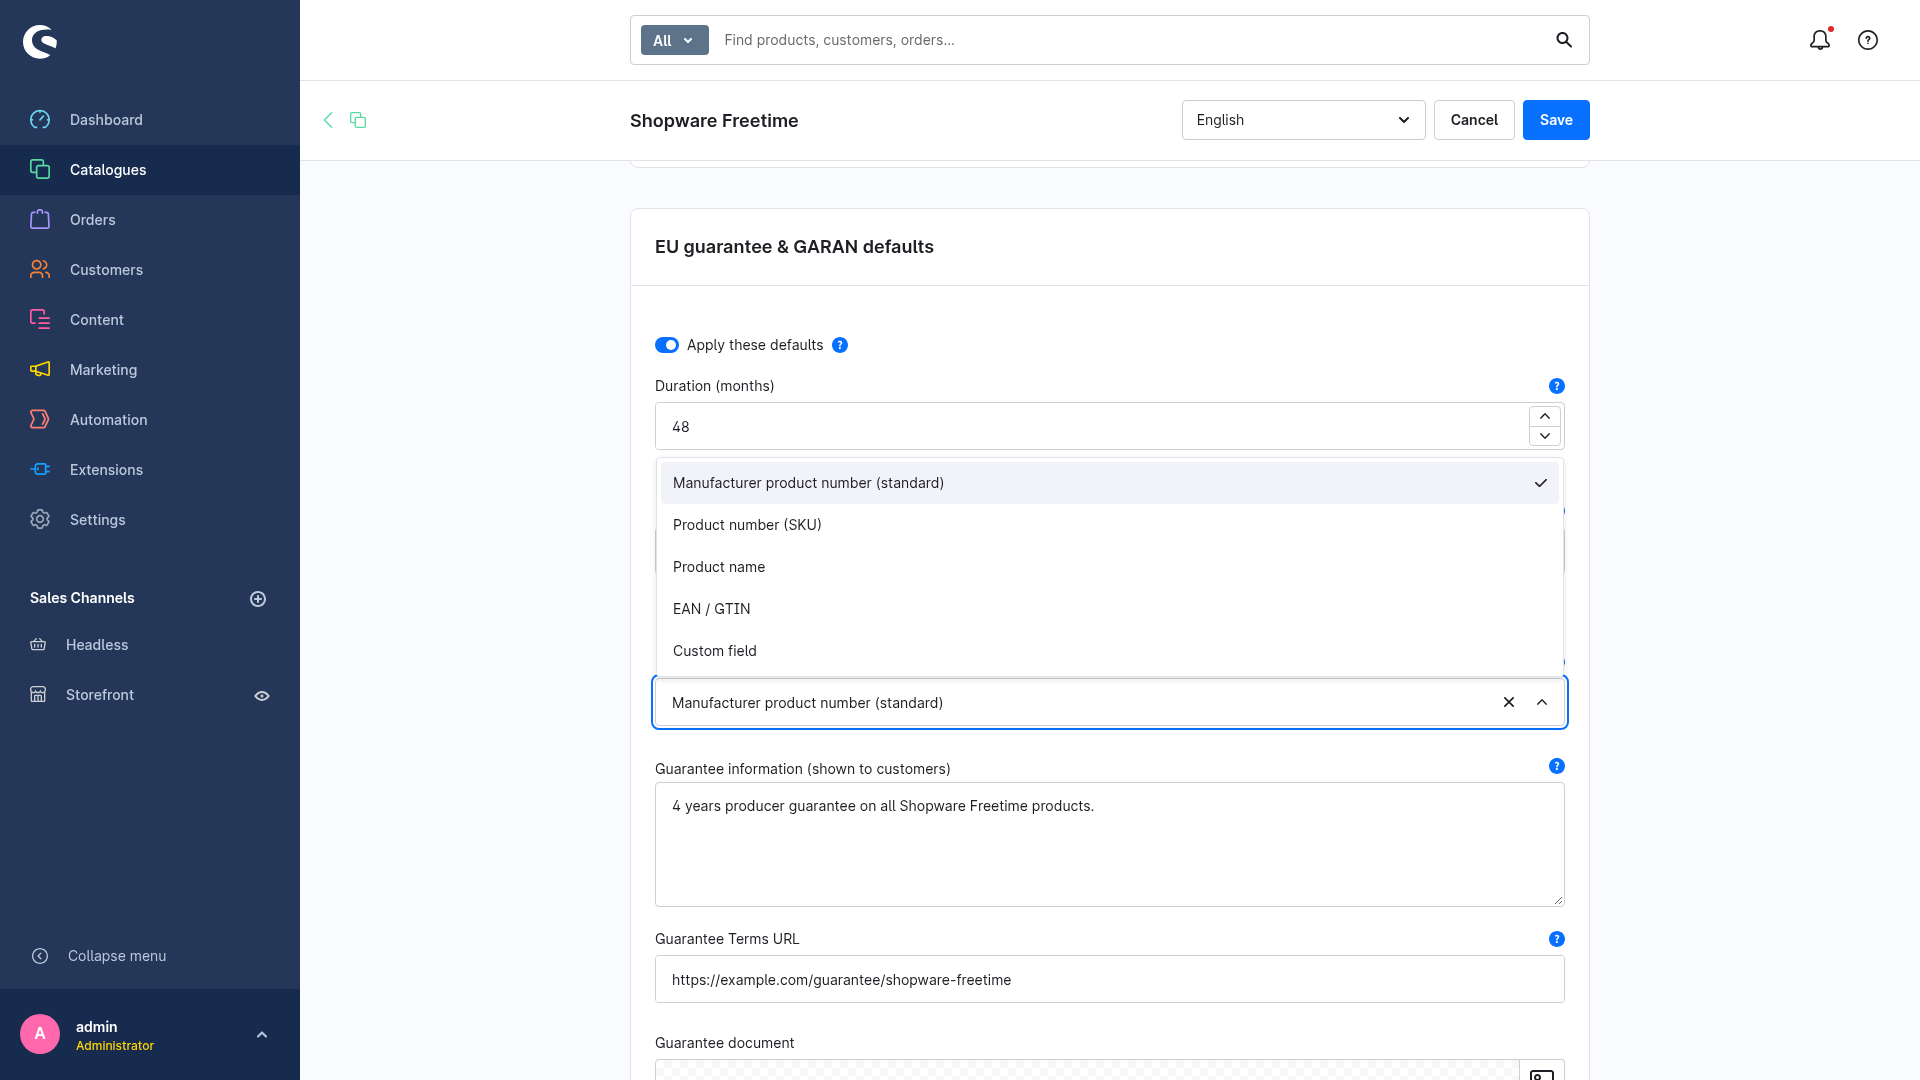This screenshot has width=1920, height=1080.
Task: Click the Marketing megaphone icon
Action: (x=40, y=370)
